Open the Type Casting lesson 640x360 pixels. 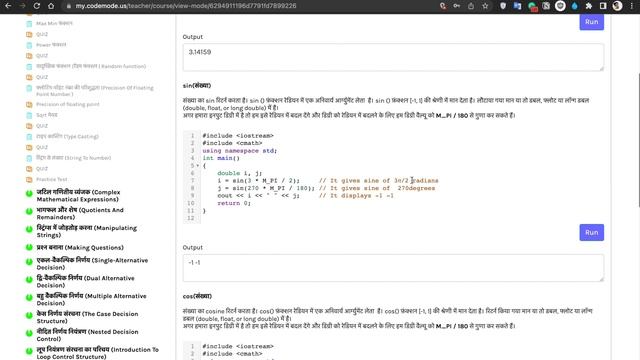click(67, 136)
